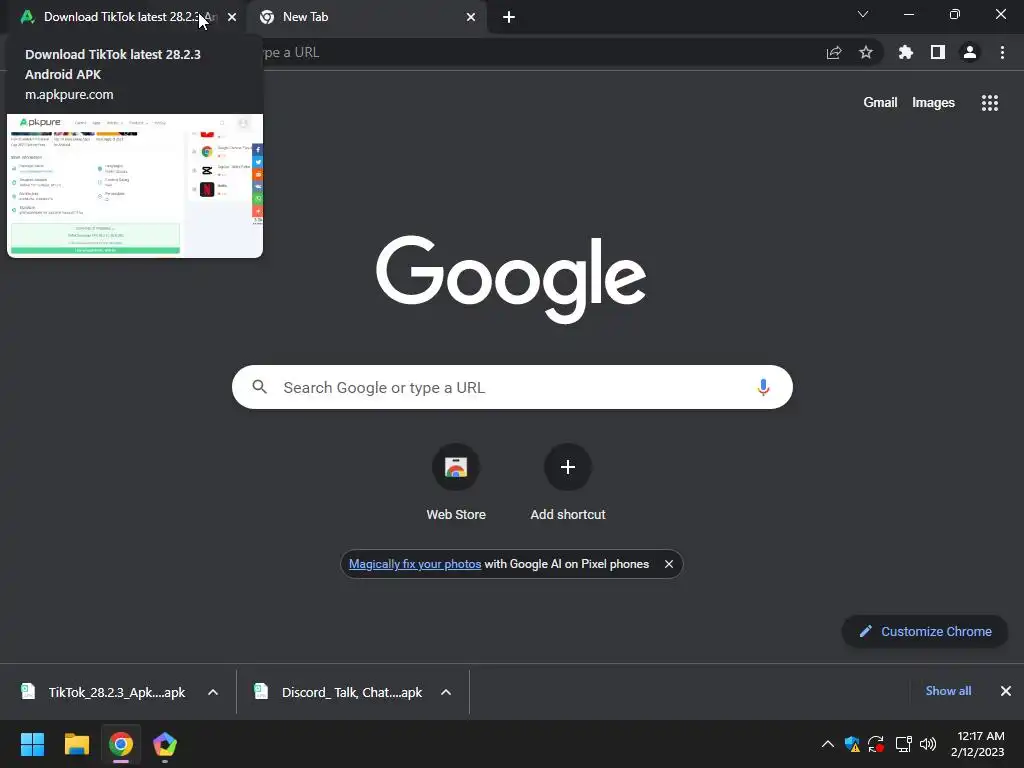The height and width of the screenshot is (768, 1024).
Task: Expand options for TikTok apk download
Action: [x=213, y=692]
